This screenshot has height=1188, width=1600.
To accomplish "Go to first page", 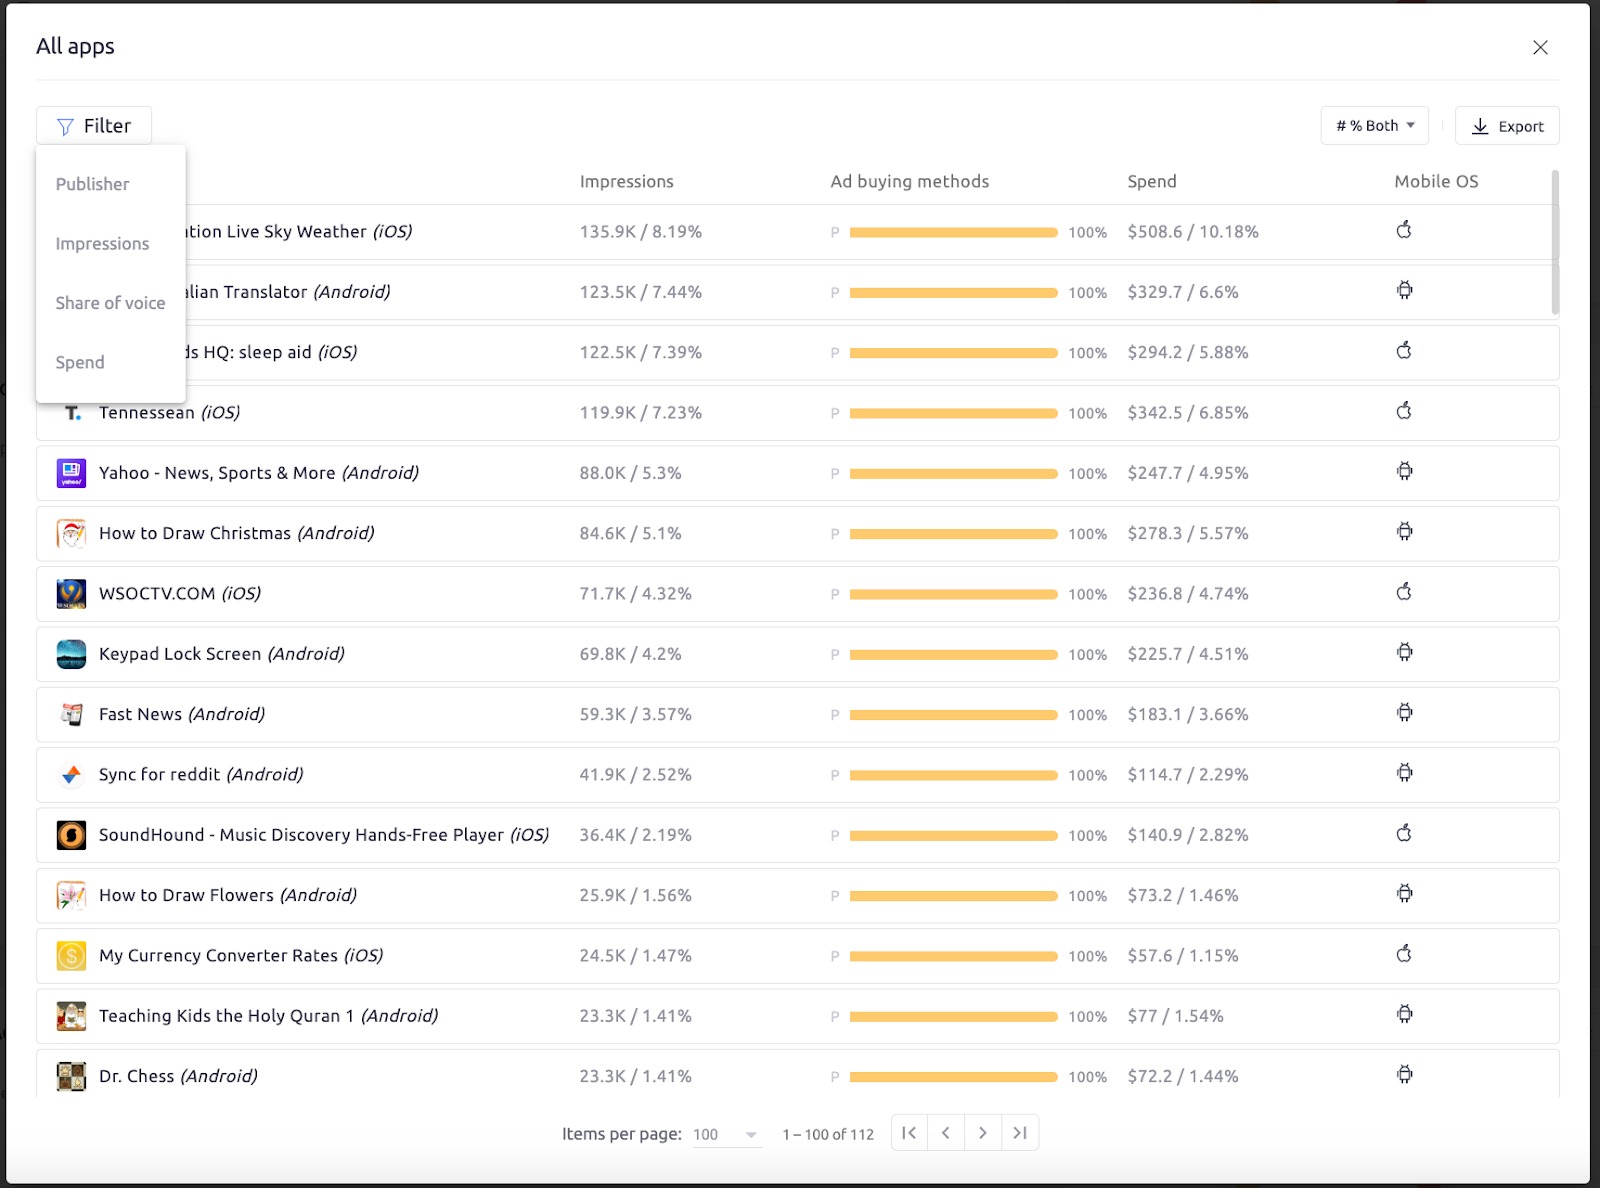I will click(x=909, y=1133).
